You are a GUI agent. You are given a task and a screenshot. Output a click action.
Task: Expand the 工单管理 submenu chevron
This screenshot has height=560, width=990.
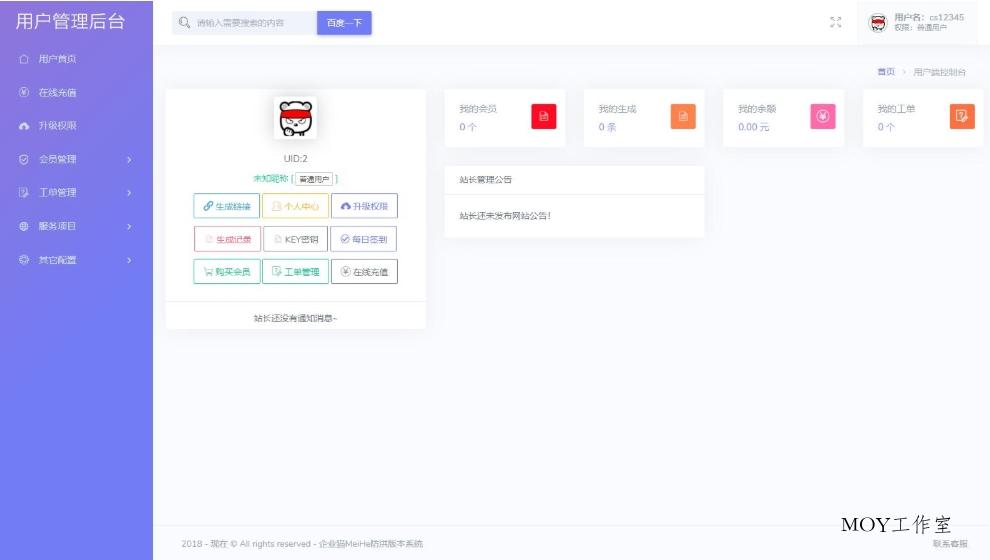(x=129, y=193)
